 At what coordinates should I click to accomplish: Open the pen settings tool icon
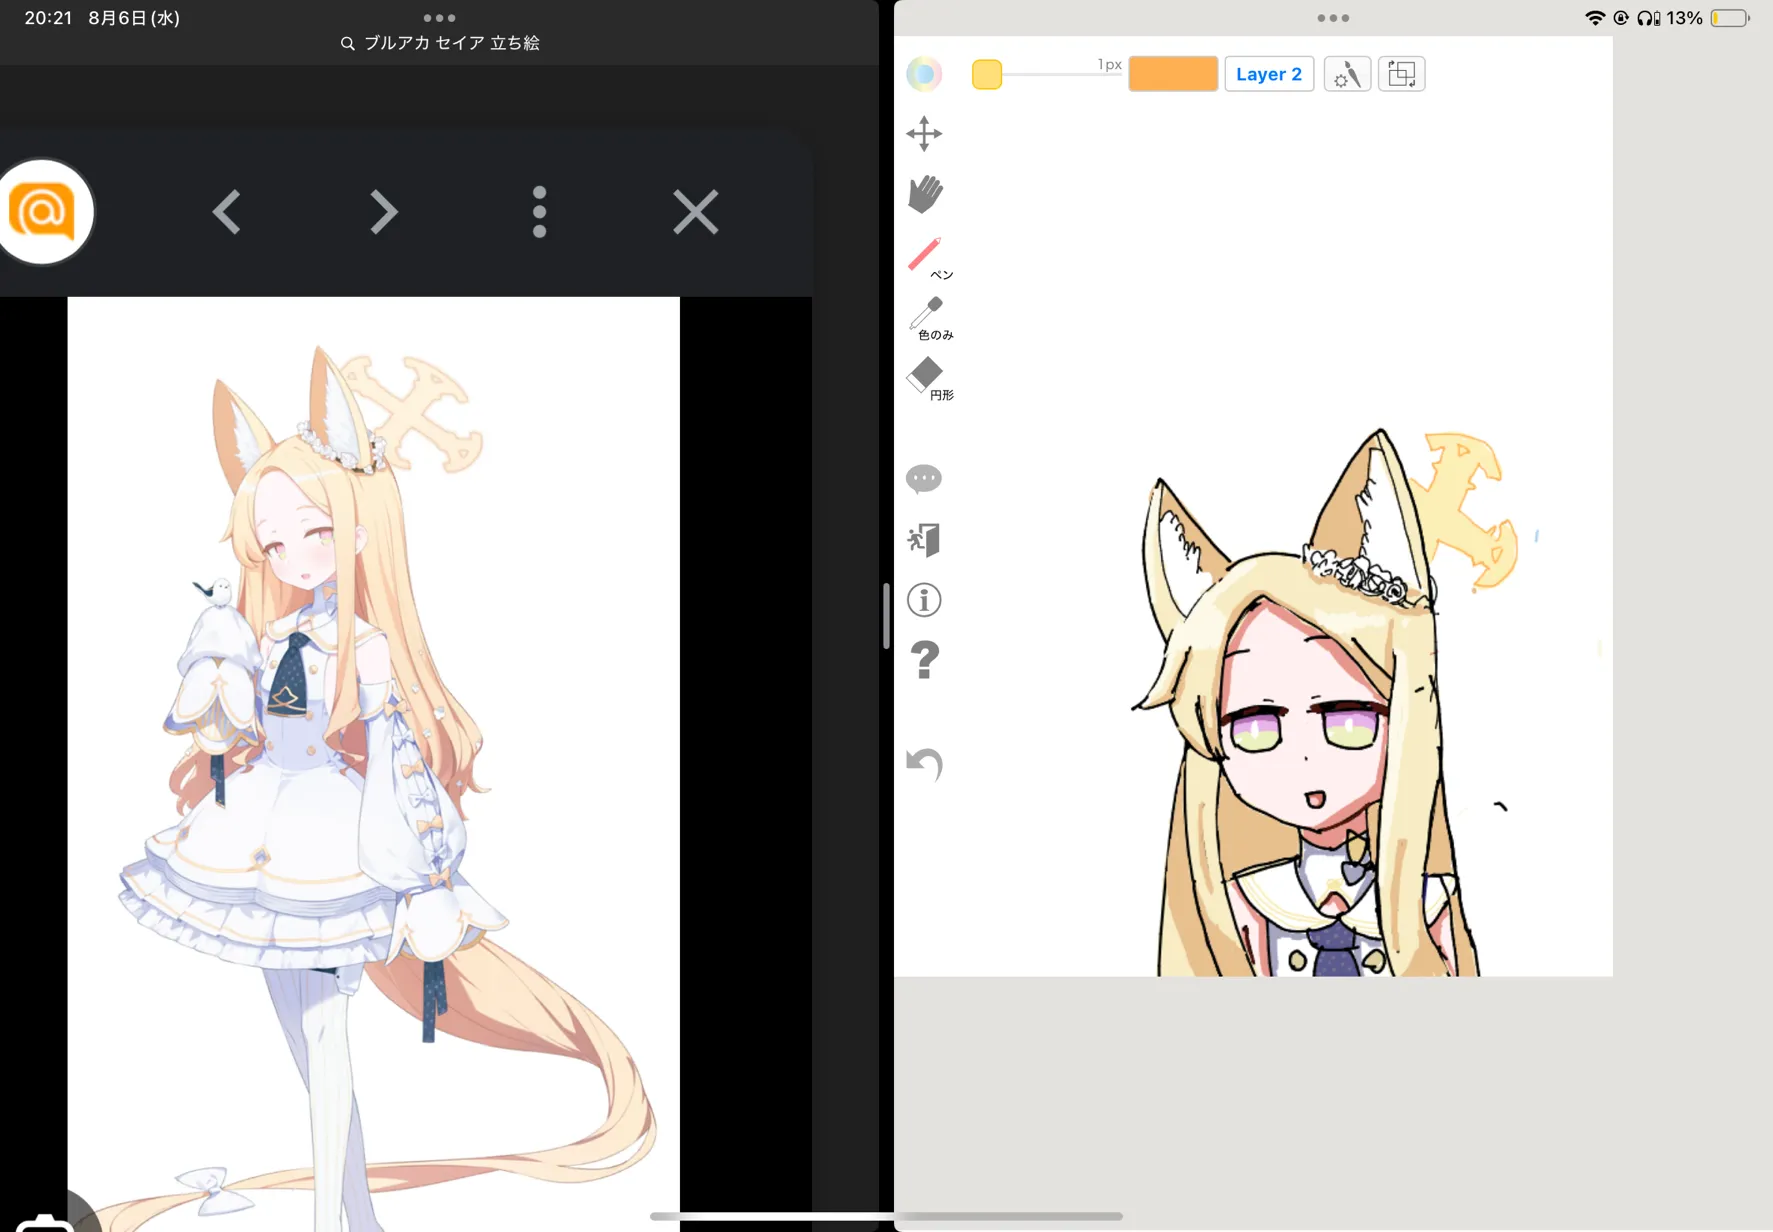point(1347,74)
